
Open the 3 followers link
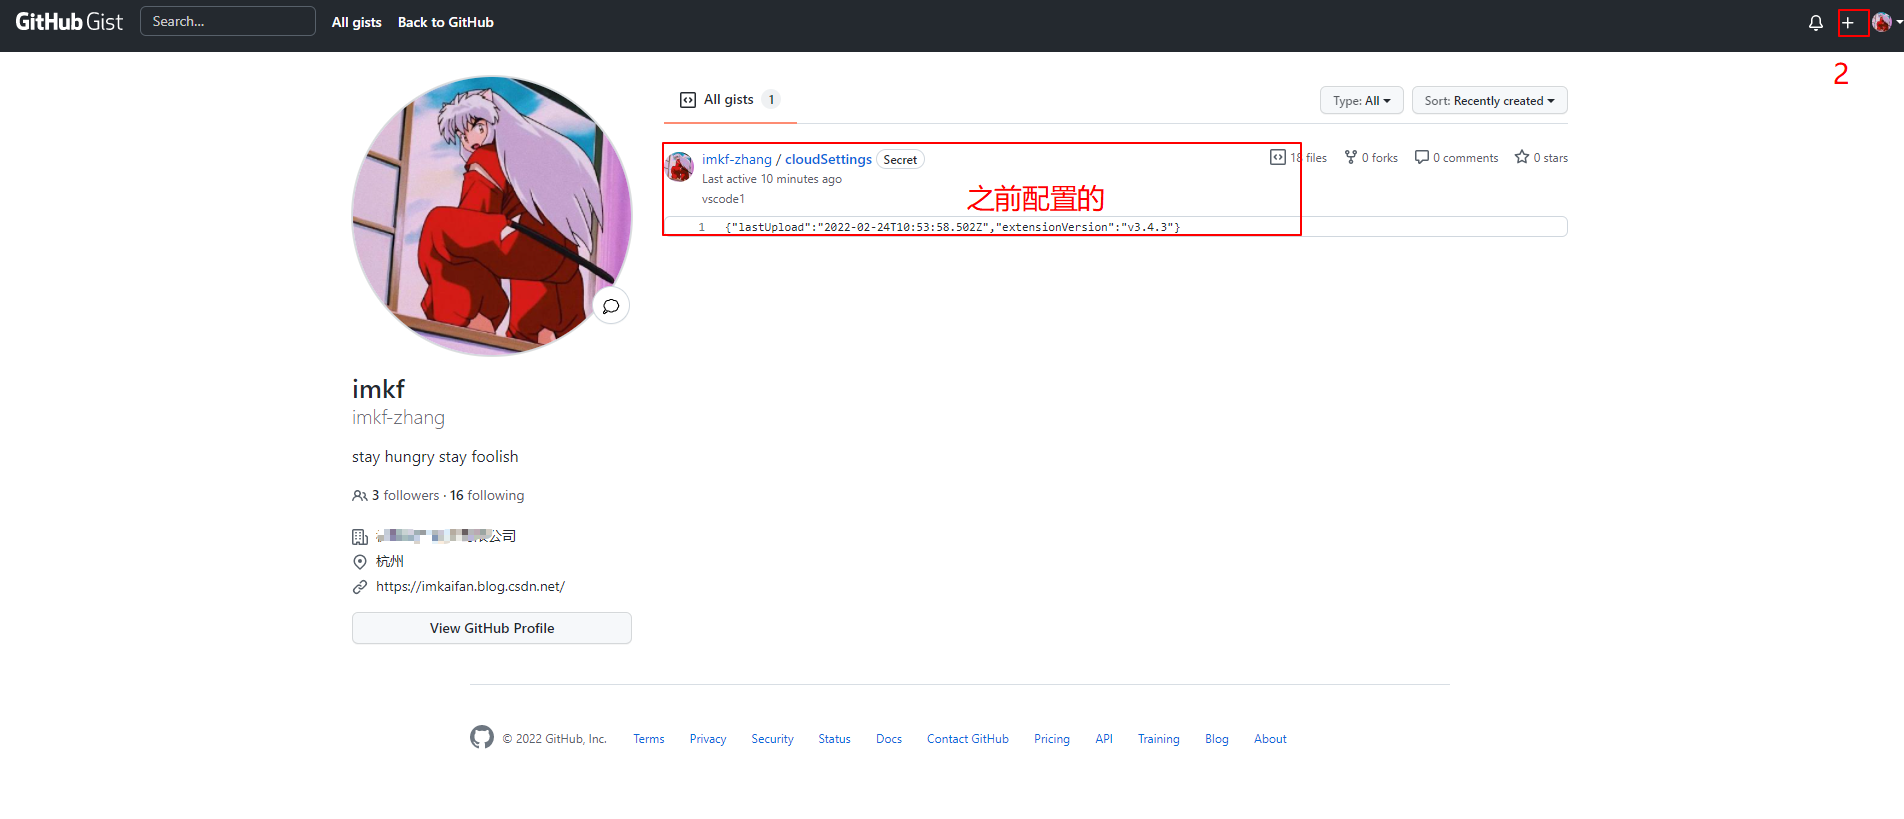405,496
